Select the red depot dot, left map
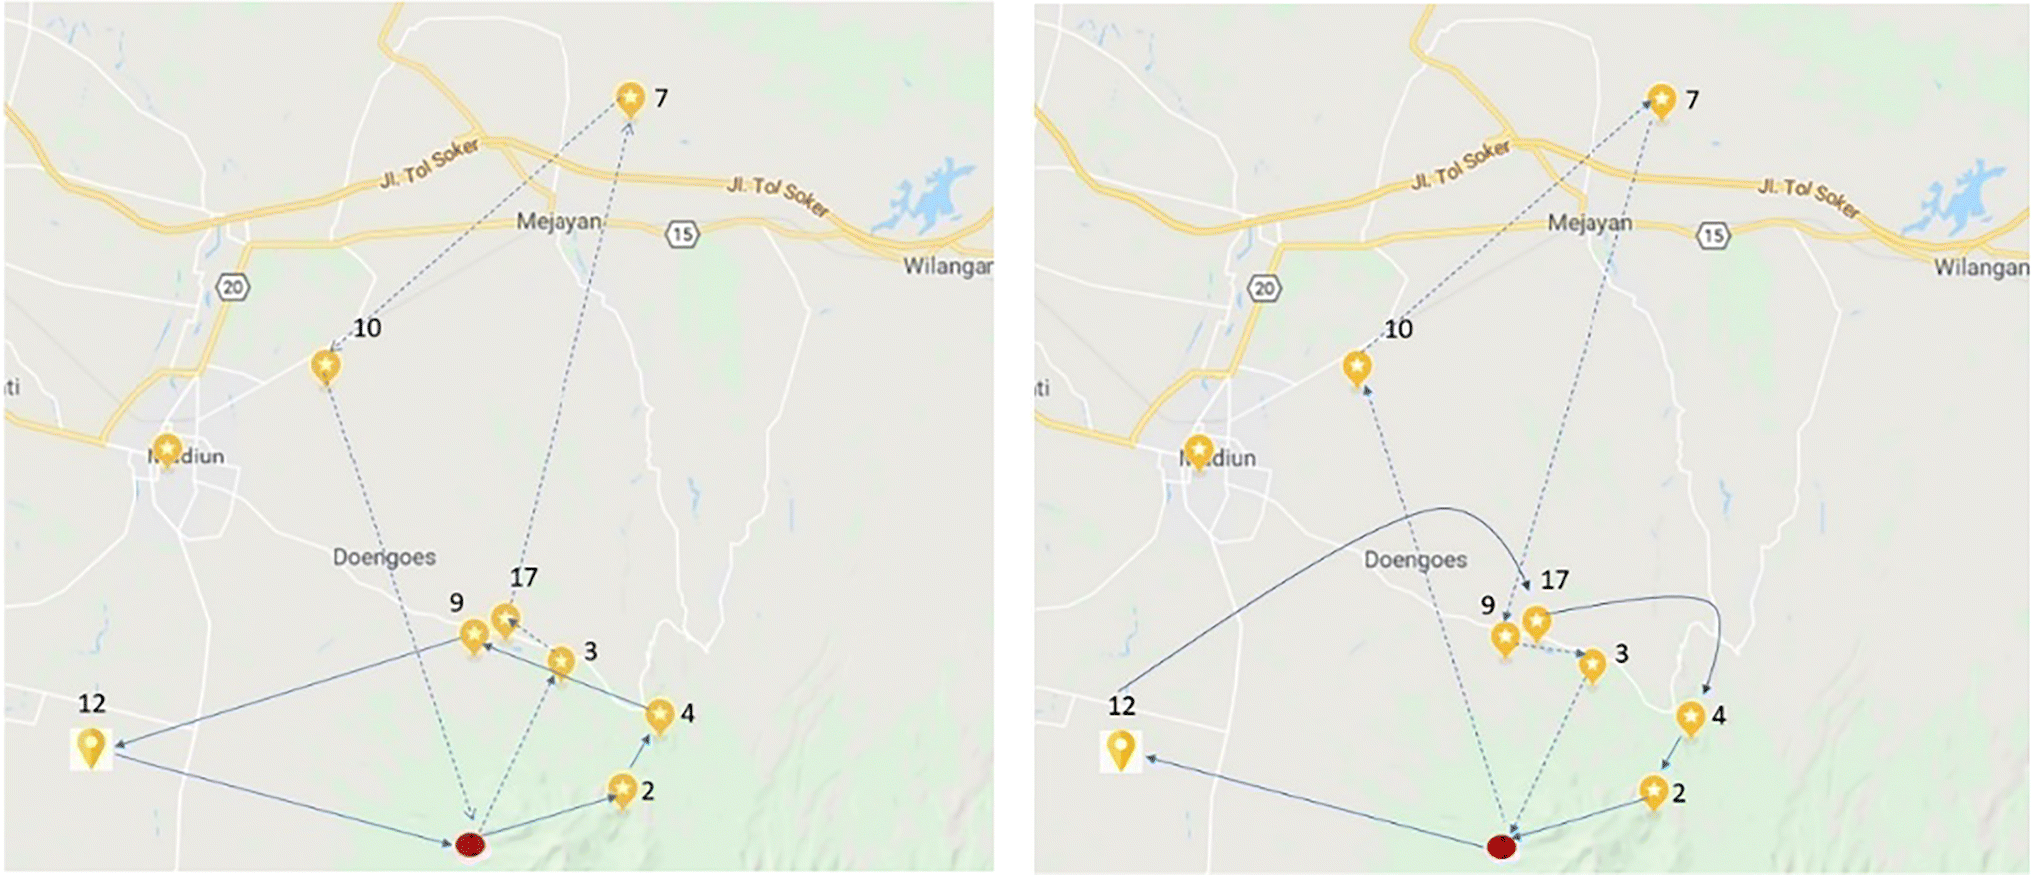Viewport: 2032px width, 875px height. click(470, 845)
